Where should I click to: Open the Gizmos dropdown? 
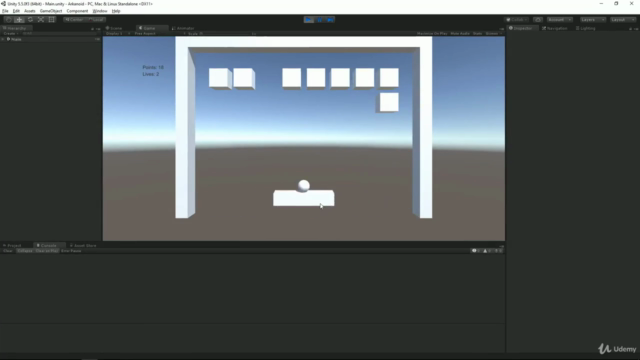pos(493,33)
